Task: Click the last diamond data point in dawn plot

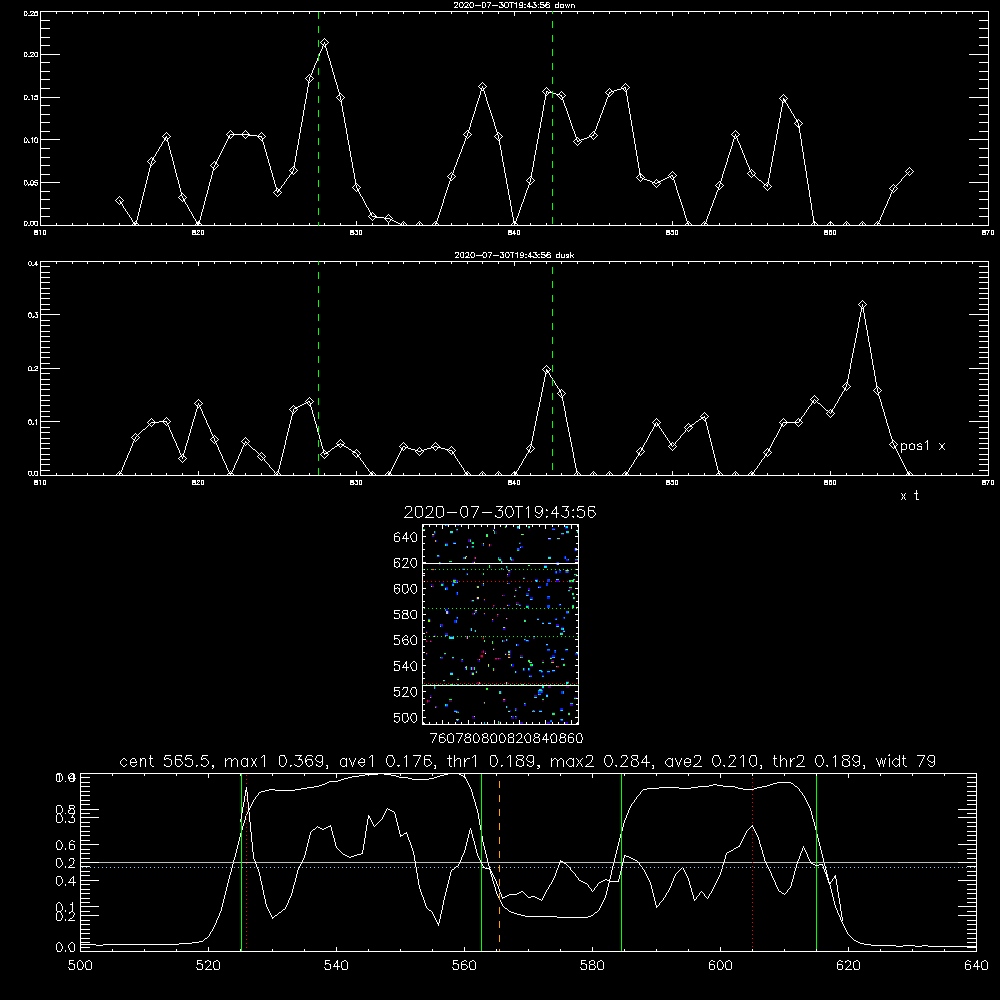Action: pyautogui.click(x=909, y=172)
